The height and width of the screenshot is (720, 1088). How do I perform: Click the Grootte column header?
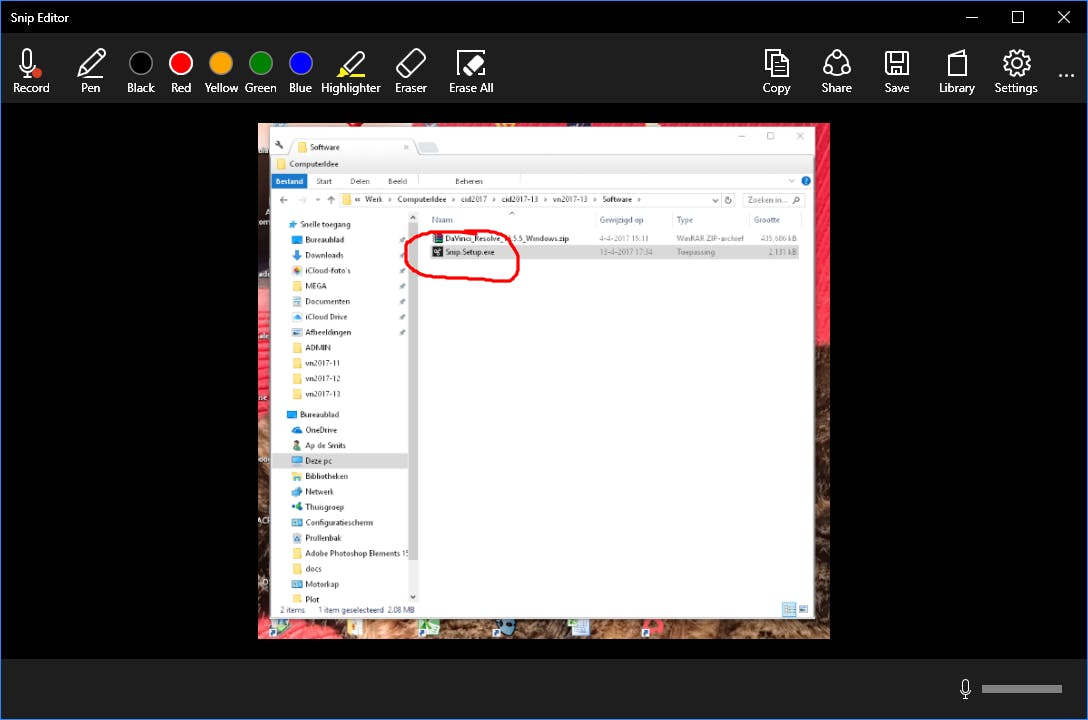(x=767, y=220)
